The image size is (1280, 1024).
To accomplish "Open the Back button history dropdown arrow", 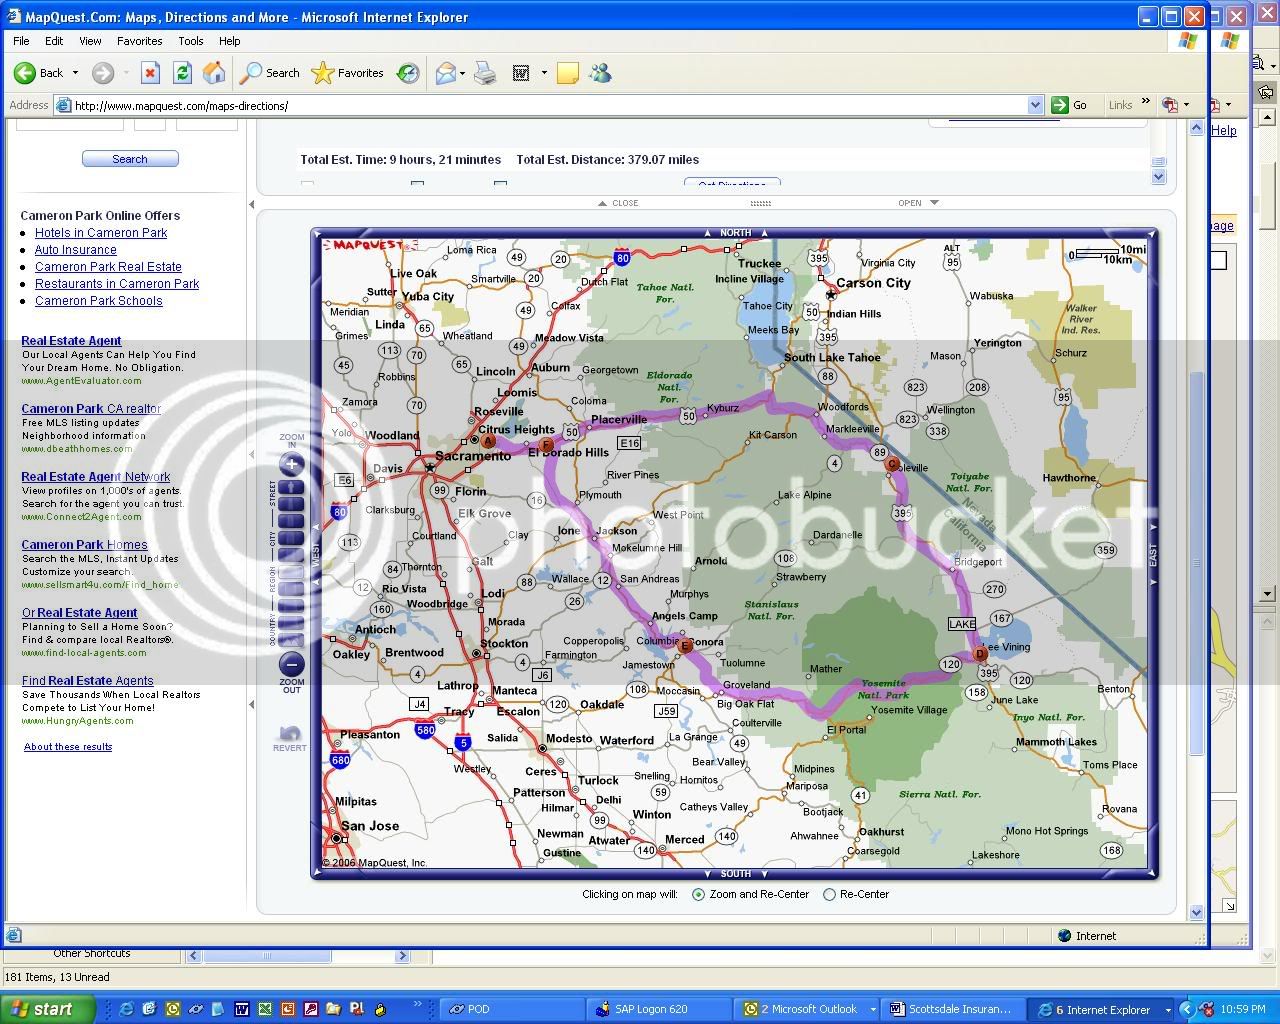I will pos(75,73).
